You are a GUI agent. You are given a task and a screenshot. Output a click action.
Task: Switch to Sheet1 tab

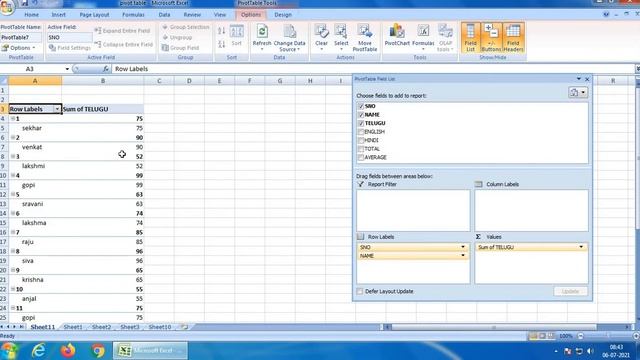click(73, 327)
